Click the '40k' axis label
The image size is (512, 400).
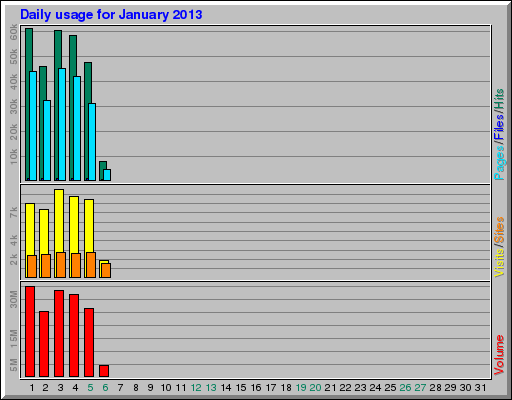pyautogui.click(x=13, y=82)
